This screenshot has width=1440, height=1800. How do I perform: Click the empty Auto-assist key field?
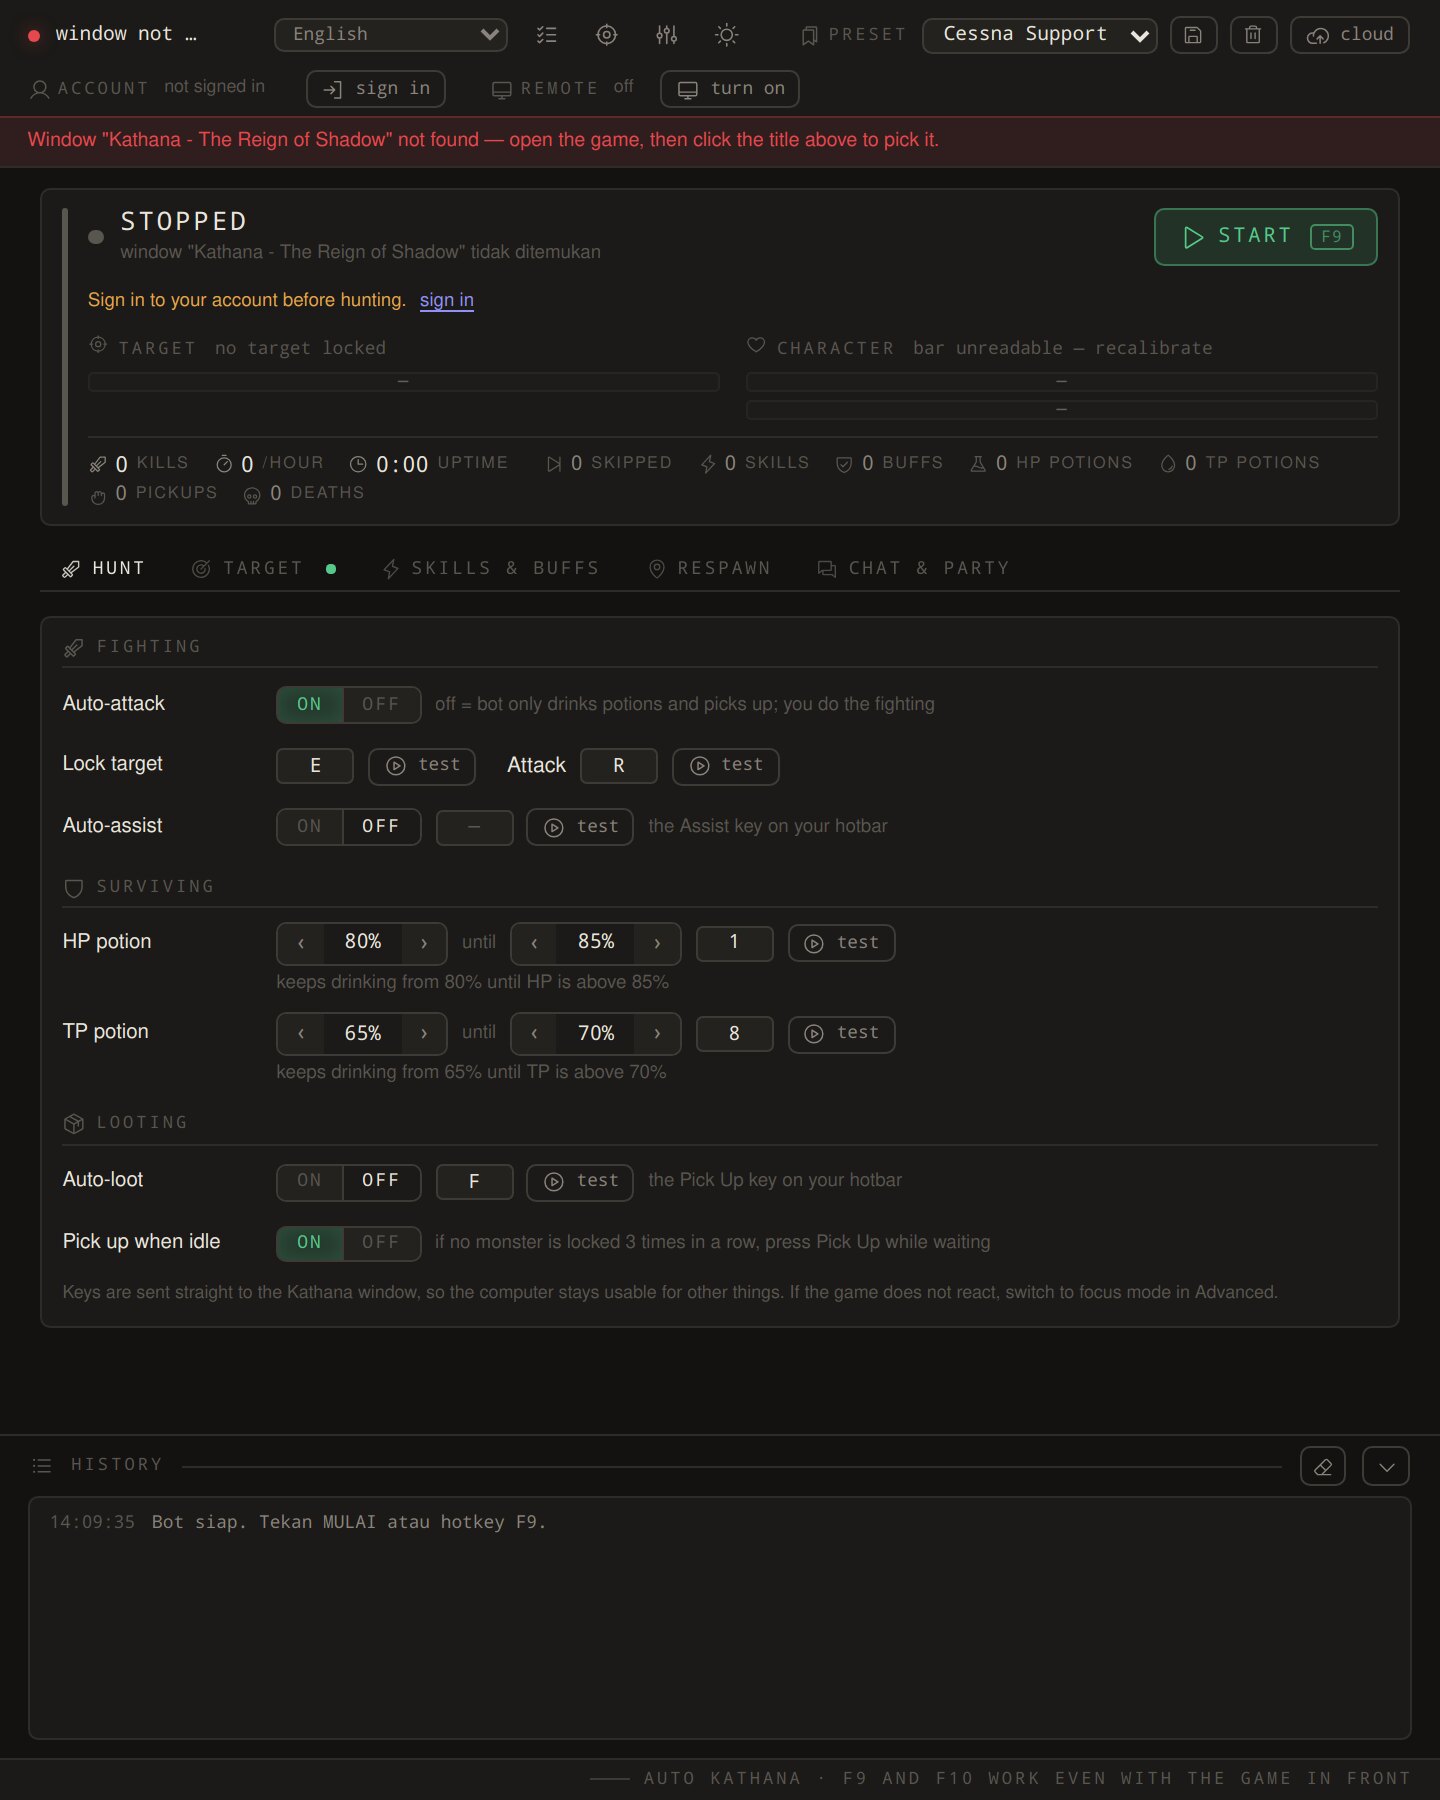475,827
